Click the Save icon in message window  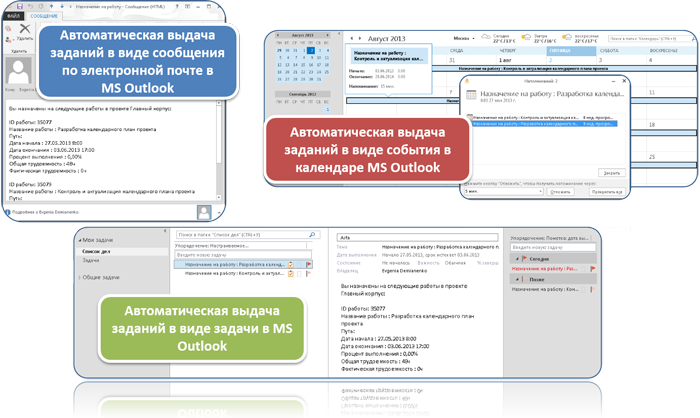pyautogui.click(x=19, y=7)
